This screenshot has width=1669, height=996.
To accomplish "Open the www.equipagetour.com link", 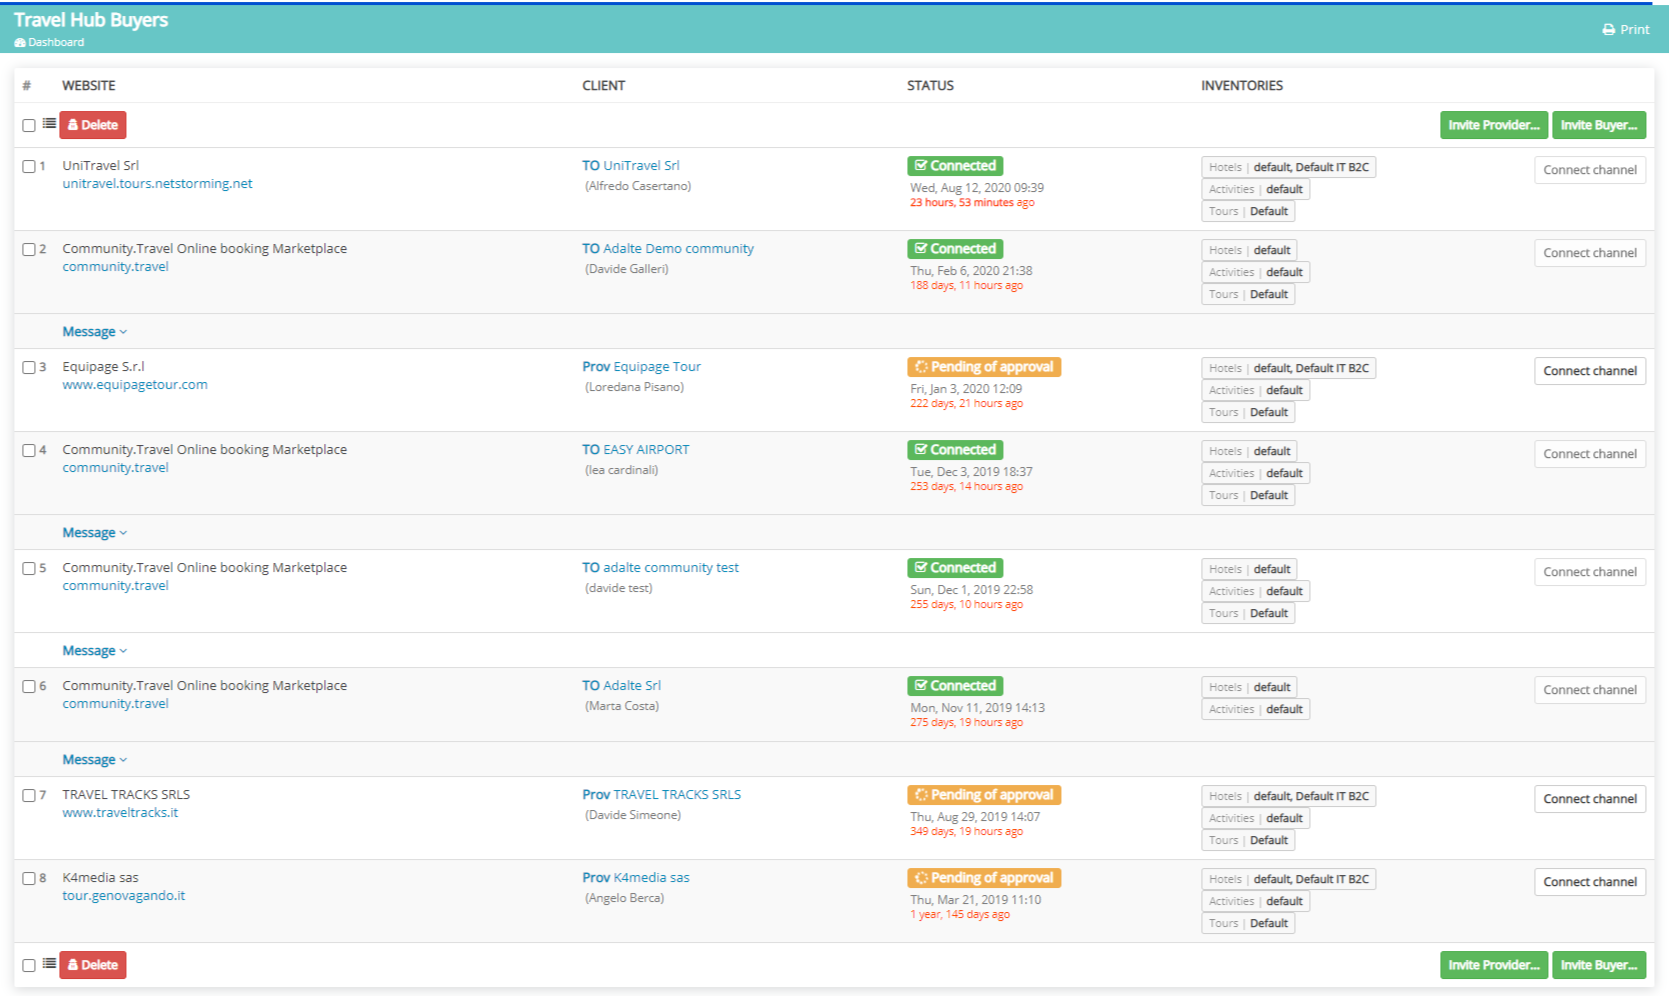I will pyautogui.click(x=135, y=384).
